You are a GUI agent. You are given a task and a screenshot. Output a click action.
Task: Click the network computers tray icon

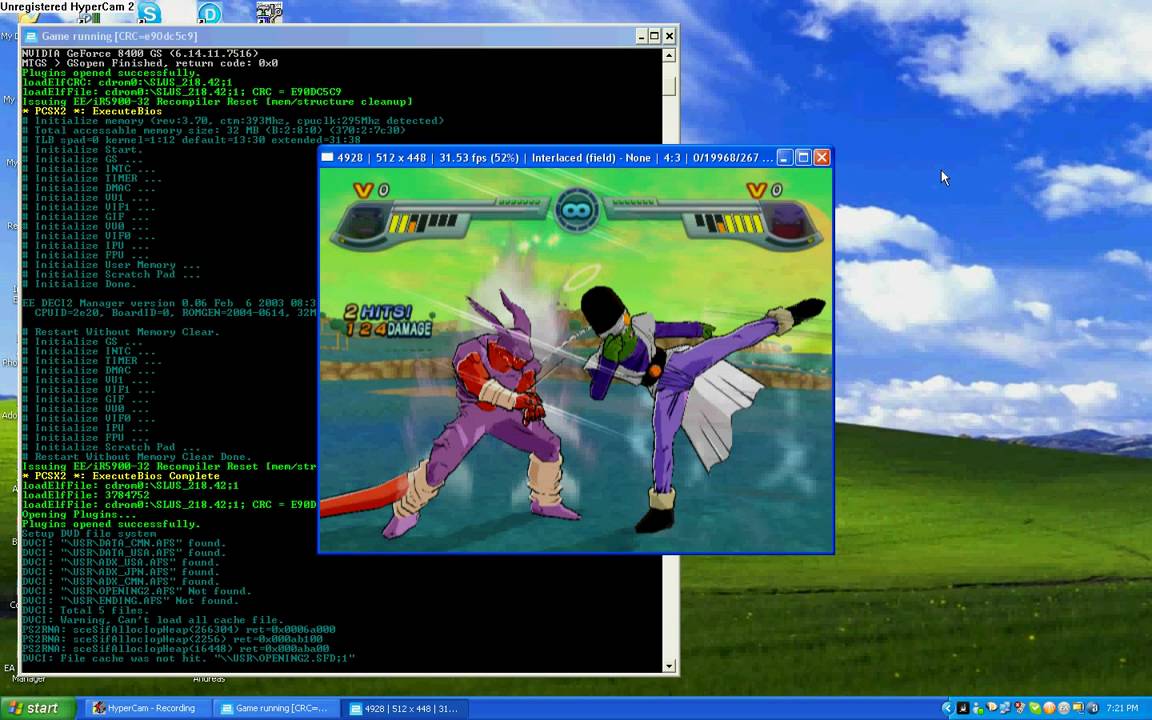click(x=1004, y=708)
